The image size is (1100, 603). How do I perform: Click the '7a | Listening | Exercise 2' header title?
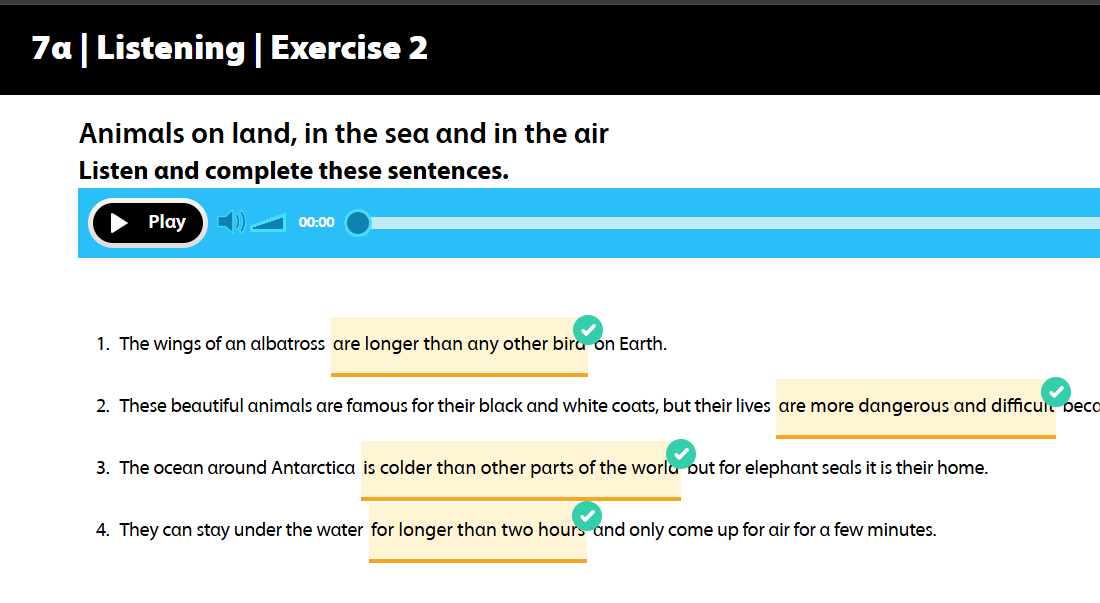[230, 48]
